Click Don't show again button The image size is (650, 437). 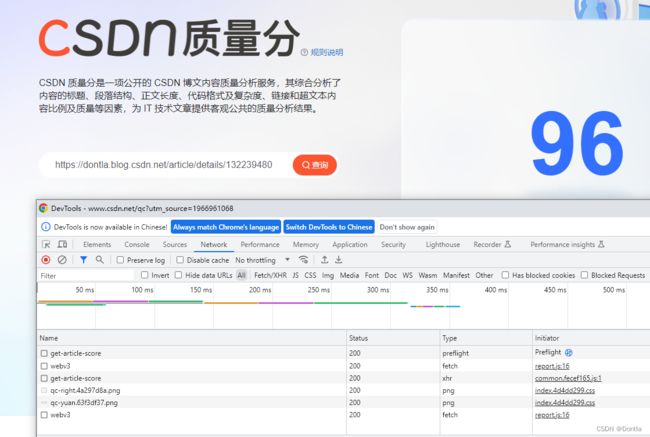tap(407, 227)
